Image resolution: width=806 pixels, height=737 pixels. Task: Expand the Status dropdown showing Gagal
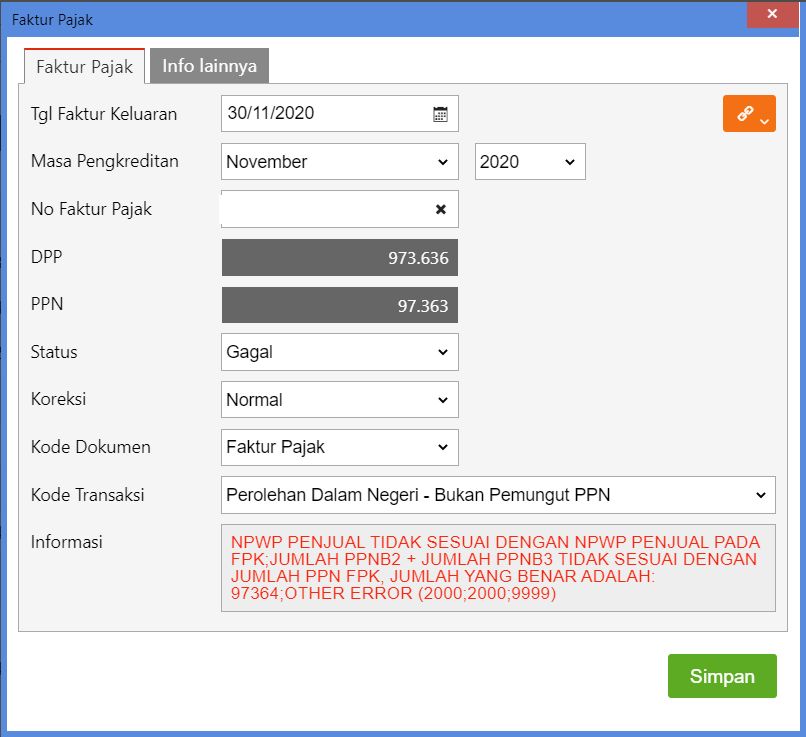pos(340,352)
